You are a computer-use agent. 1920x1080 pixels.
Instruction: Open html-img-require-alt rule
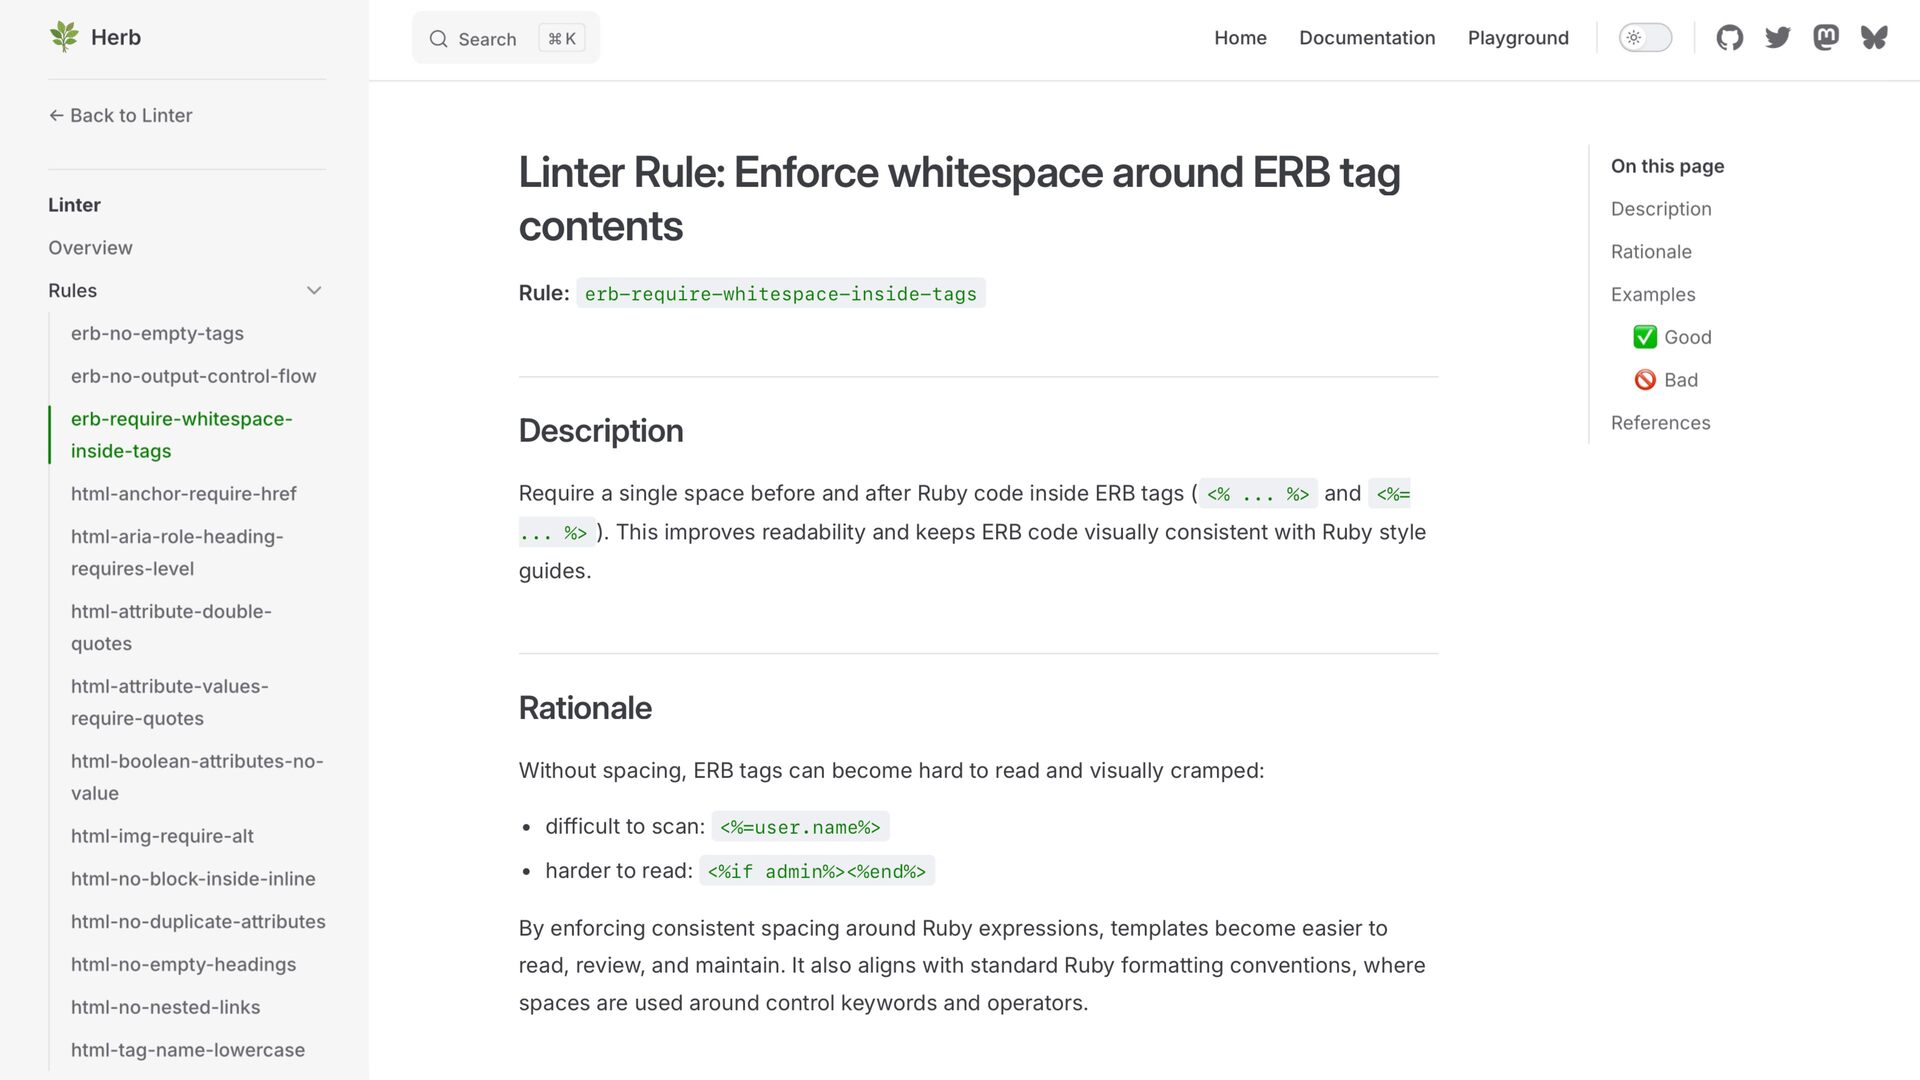pos(162,836)
